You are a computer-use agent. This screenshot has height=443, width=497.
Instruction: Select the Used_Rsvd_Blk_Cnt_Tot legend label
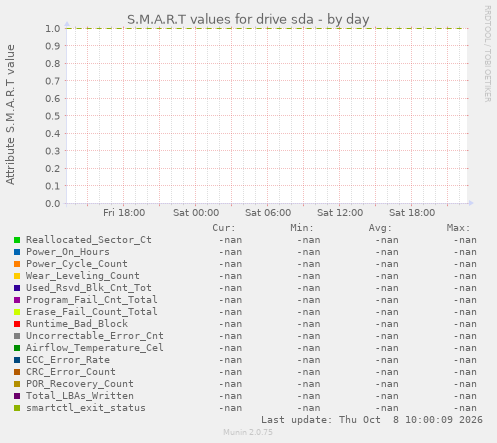[89, 288]
